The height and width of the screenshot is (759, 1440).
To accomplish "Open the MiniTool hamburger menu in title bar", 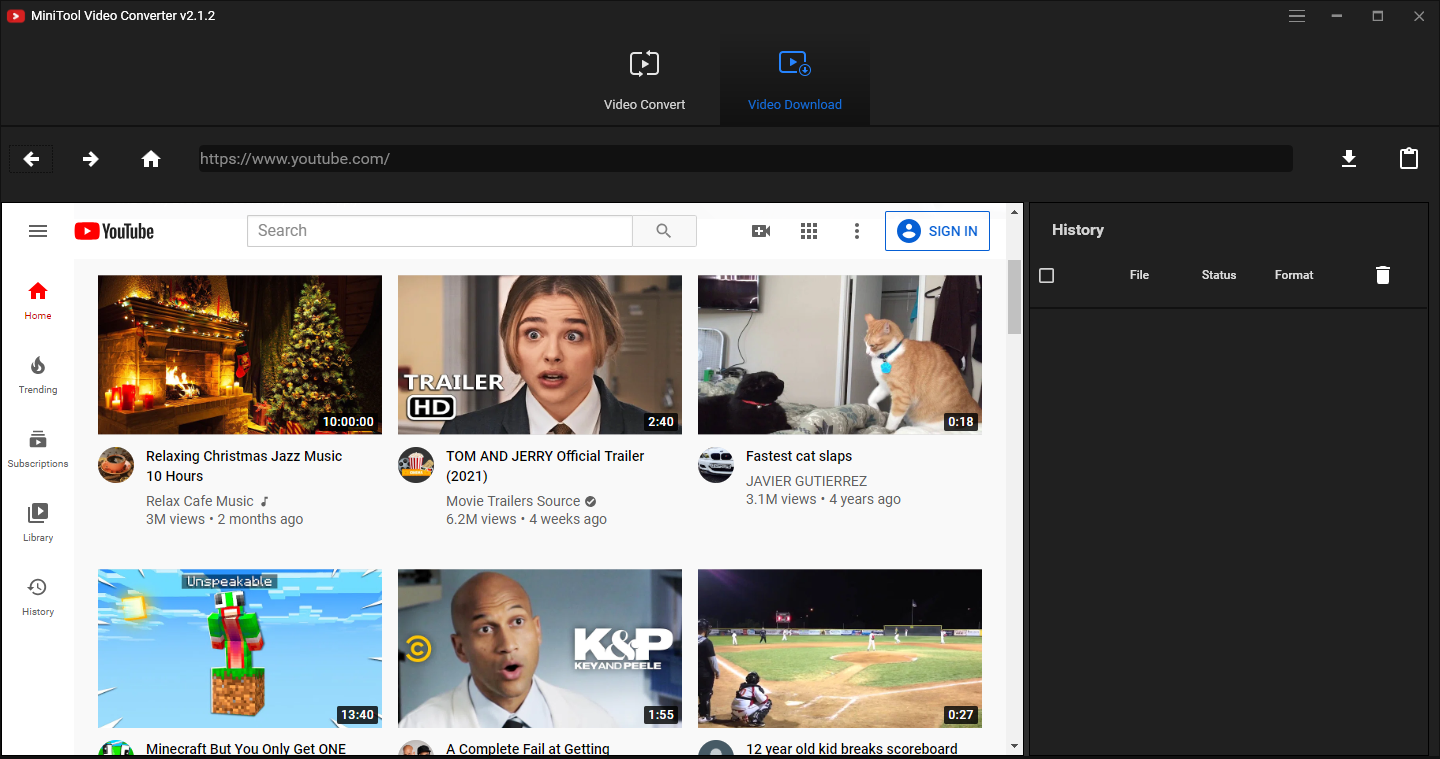I will coord(1297,16).
